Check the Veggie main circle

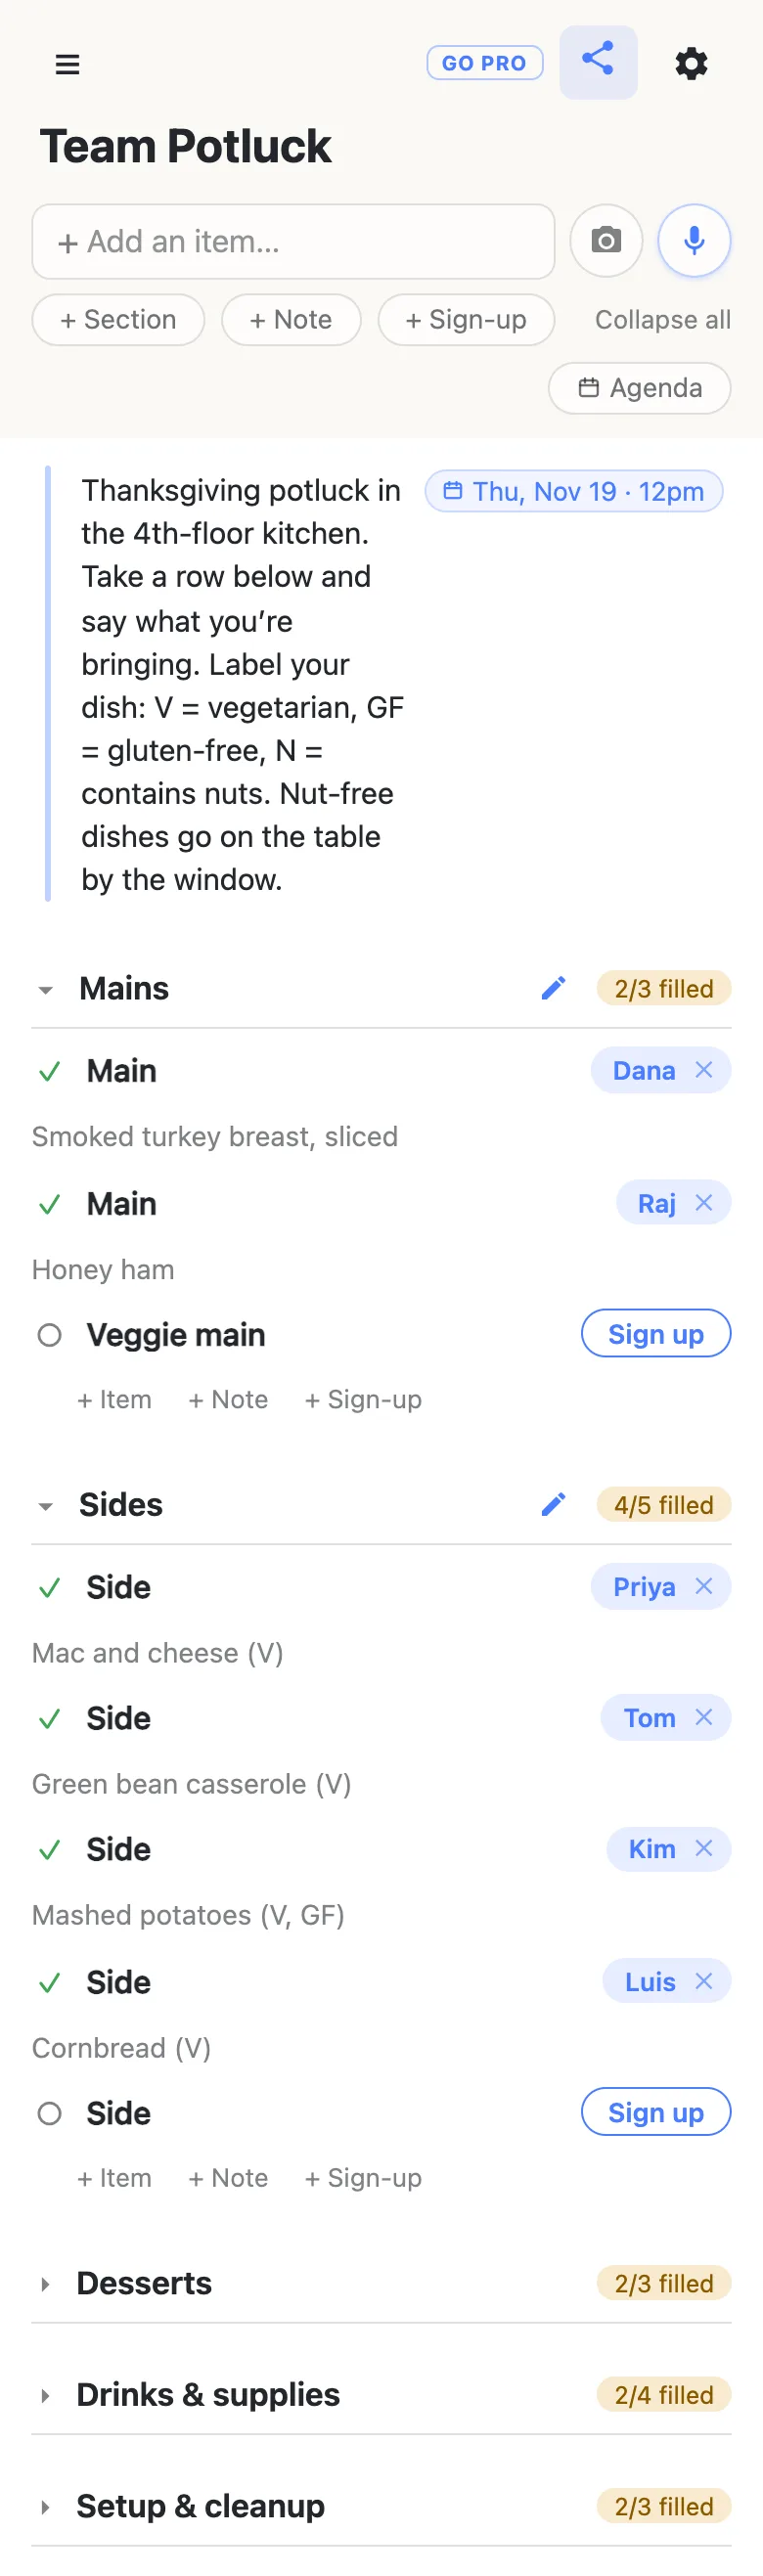point(49,1335)
